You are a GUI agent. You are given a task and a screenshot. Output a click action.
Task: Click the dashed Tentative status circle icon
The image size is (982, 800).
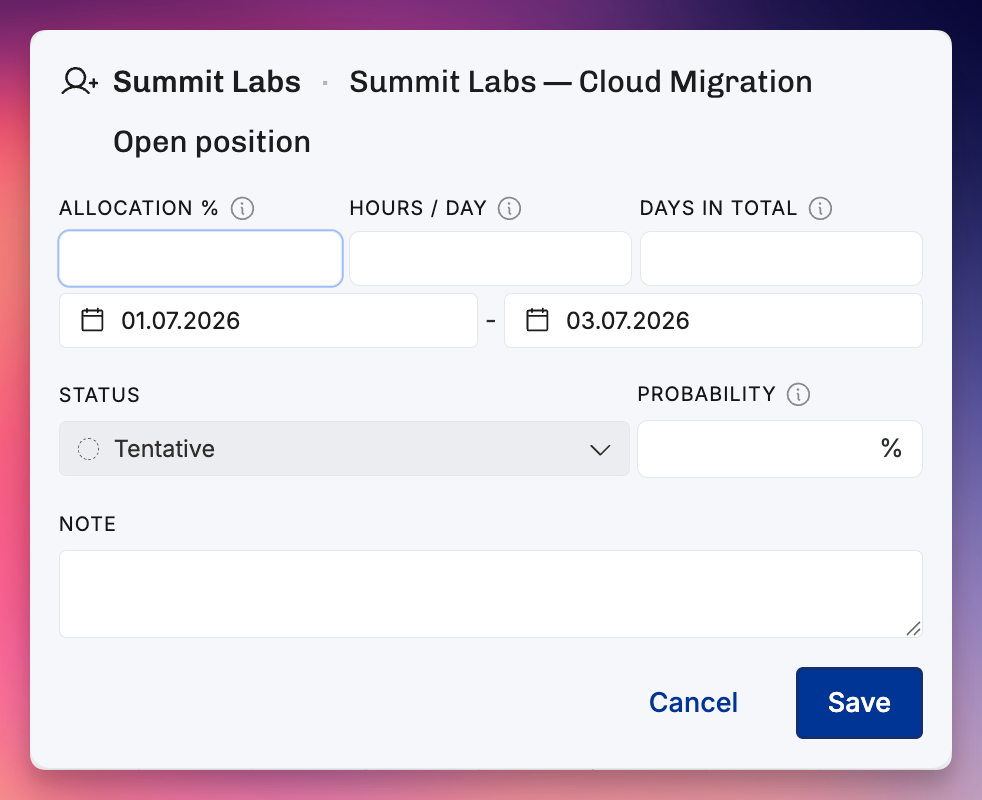pyautogui.click(x=88, y=449)
